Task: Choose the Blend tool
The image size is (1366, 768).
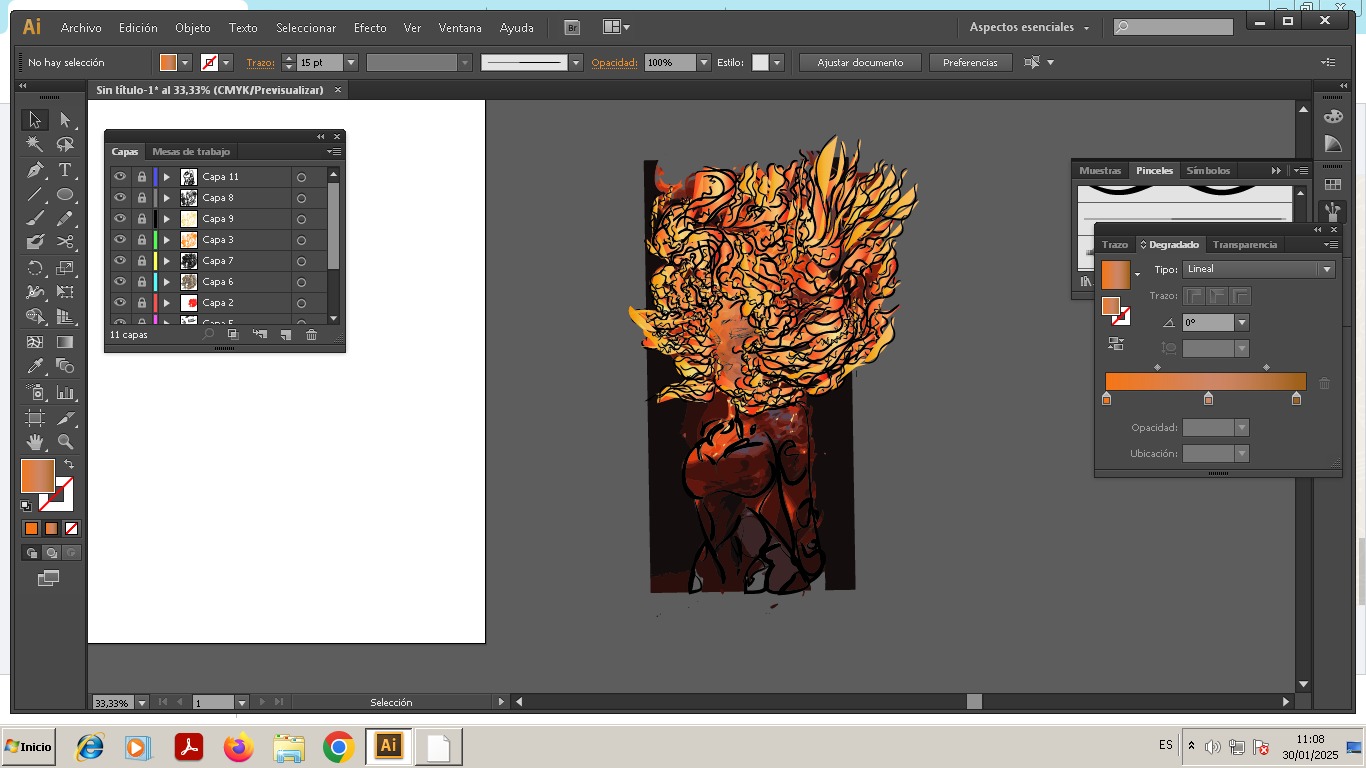Action: pyautogui.click(x=65, y=367)
